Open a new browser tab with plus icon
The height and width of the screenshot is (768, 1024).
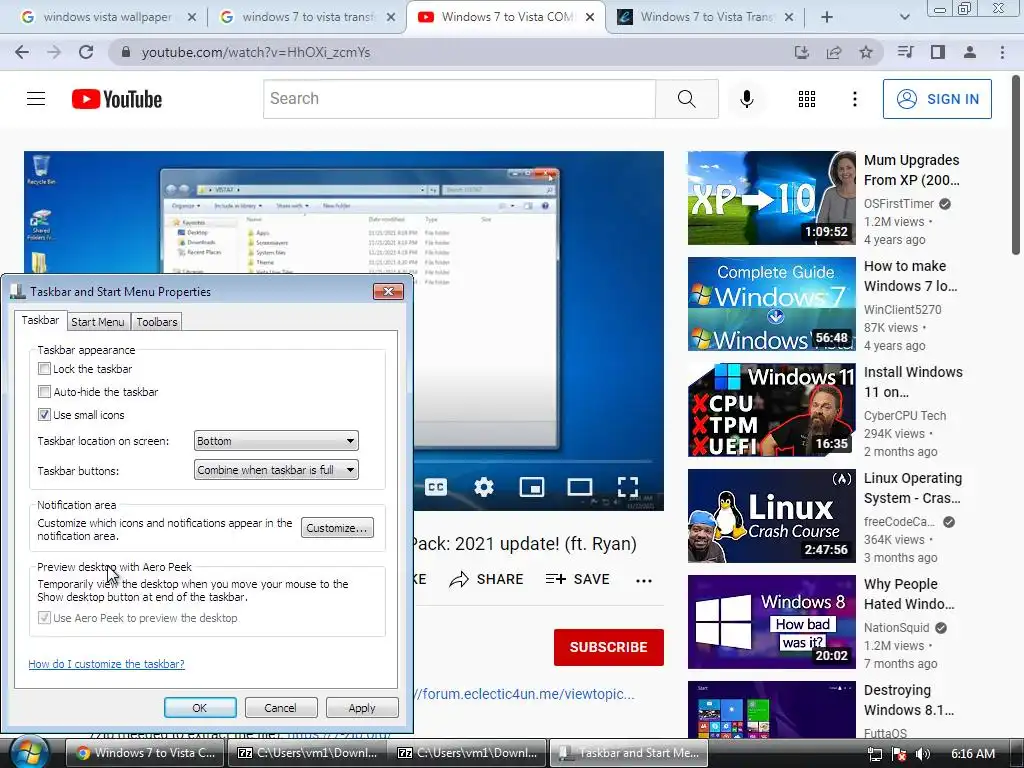coord(827,17)
